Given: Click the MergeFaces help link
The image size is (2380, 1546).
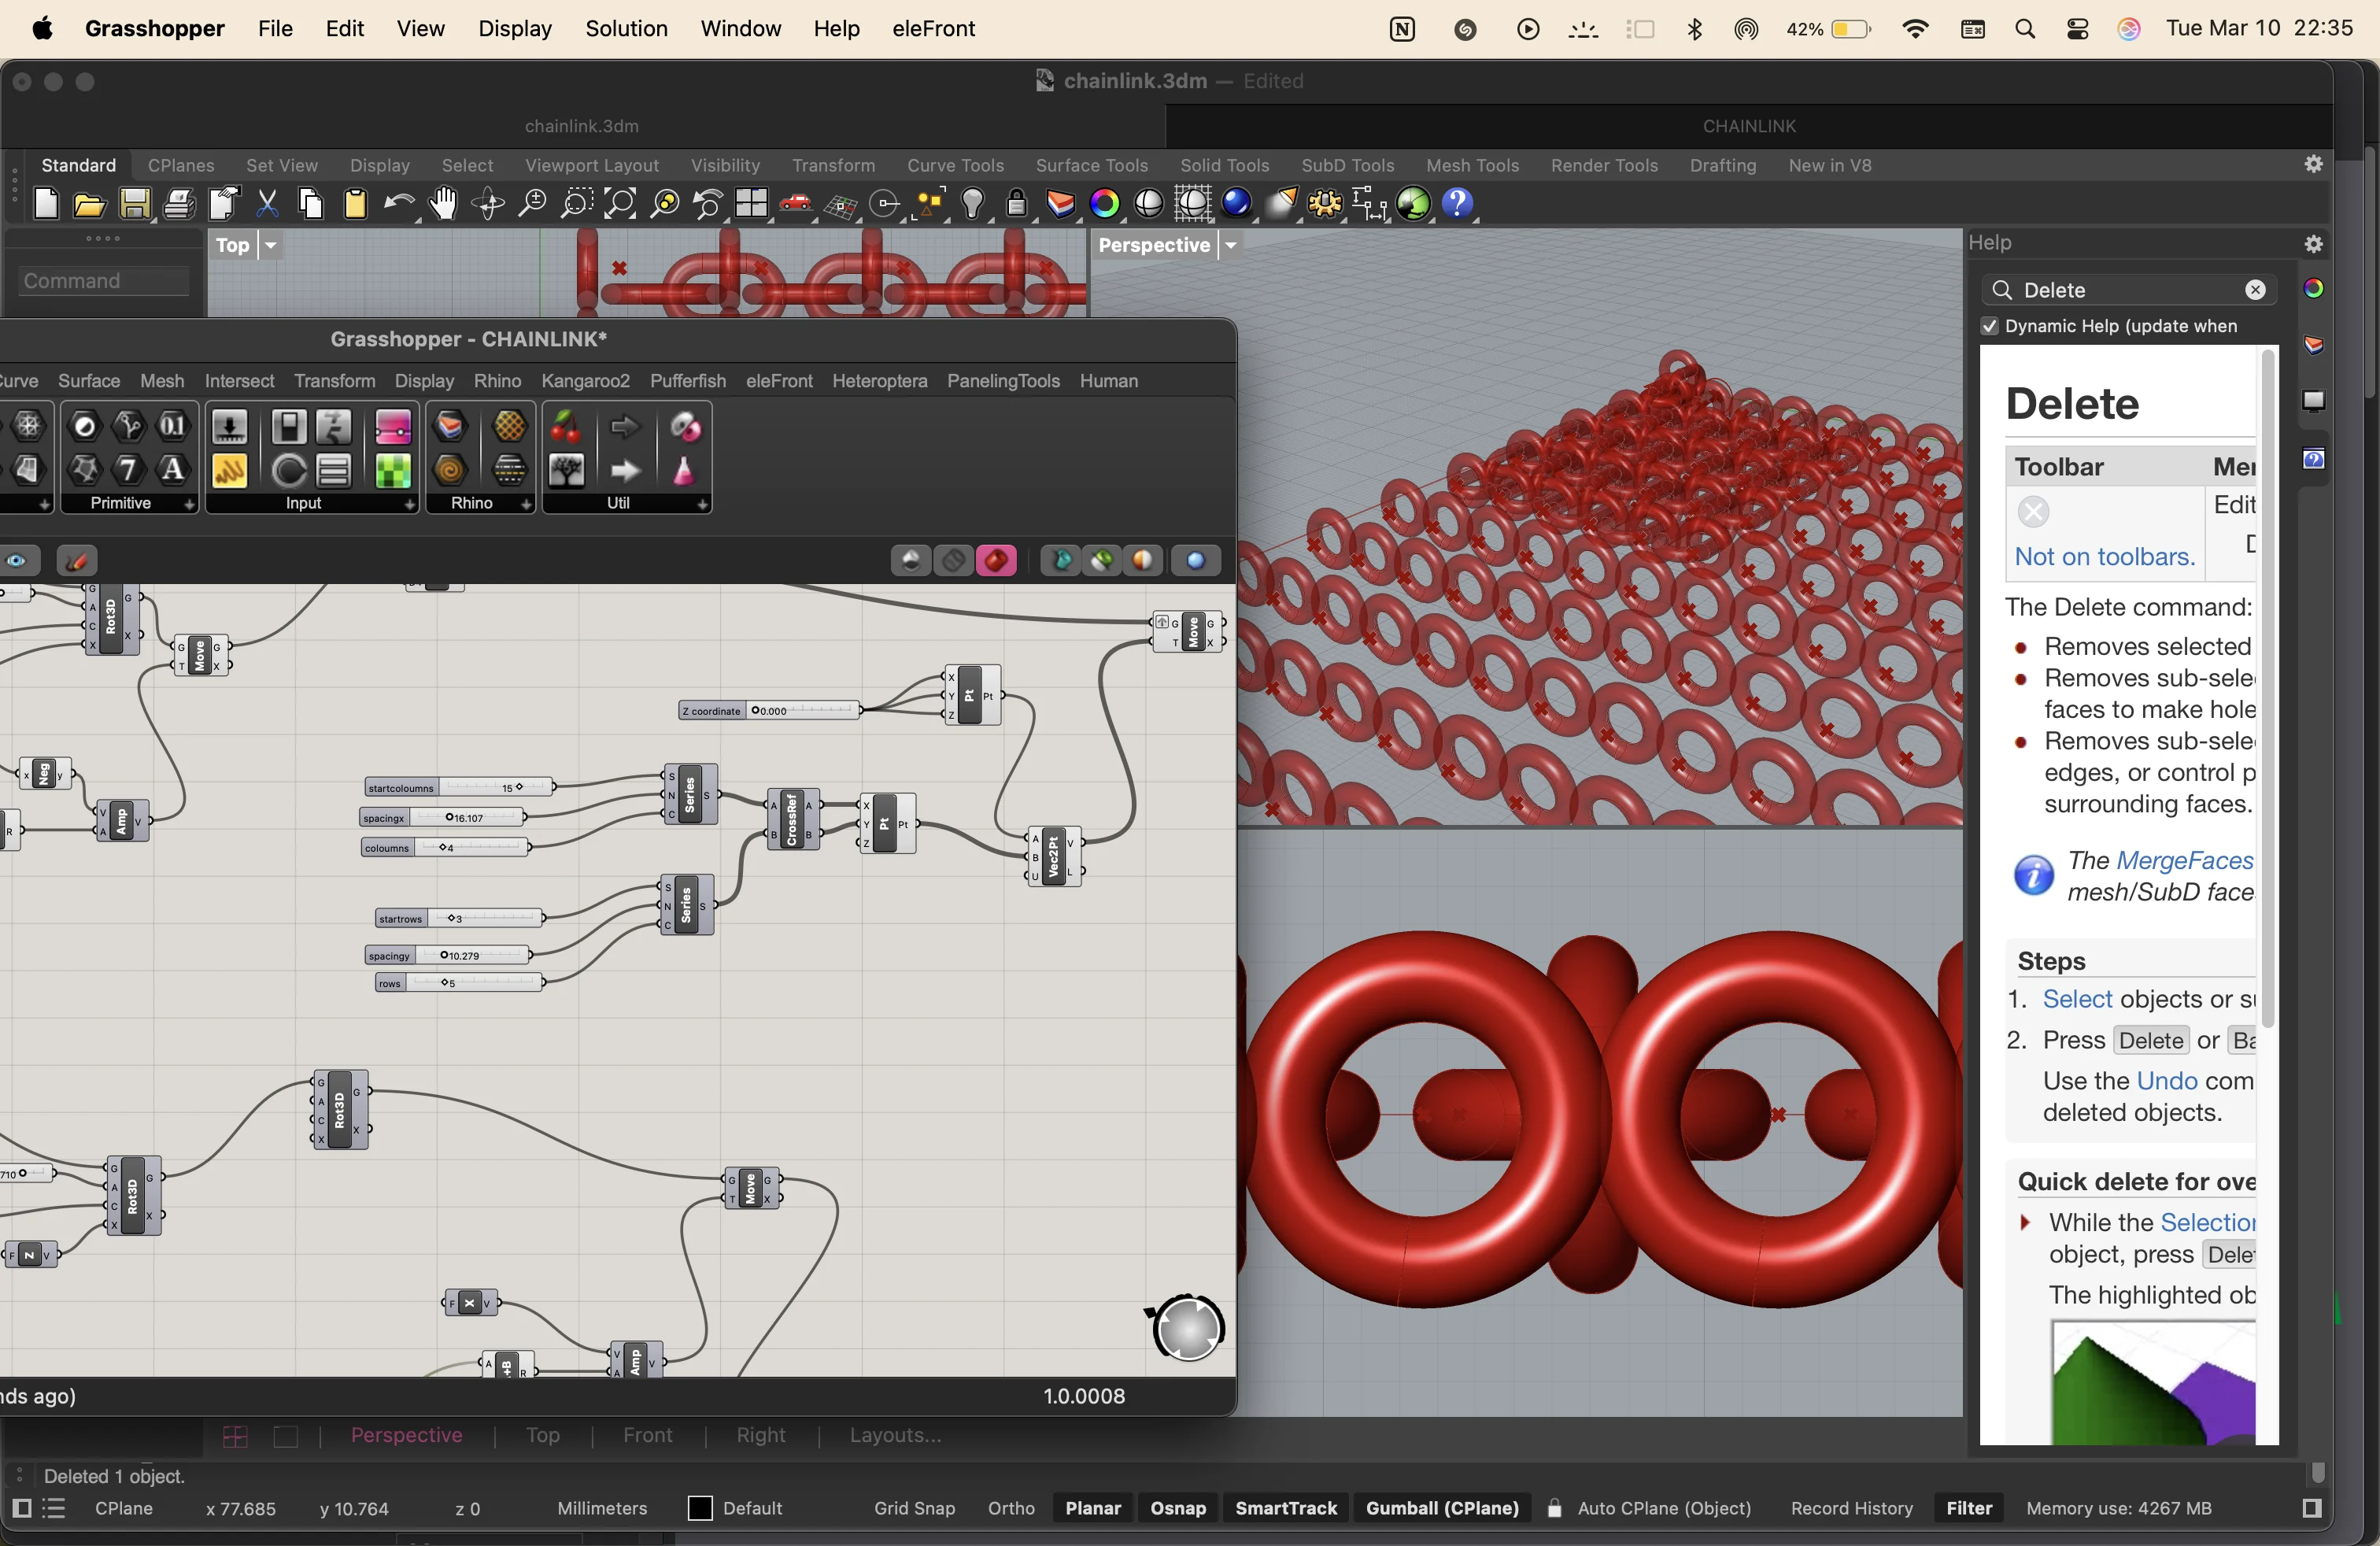Looking at the screenshot, I should click(x=2184, y=860).
